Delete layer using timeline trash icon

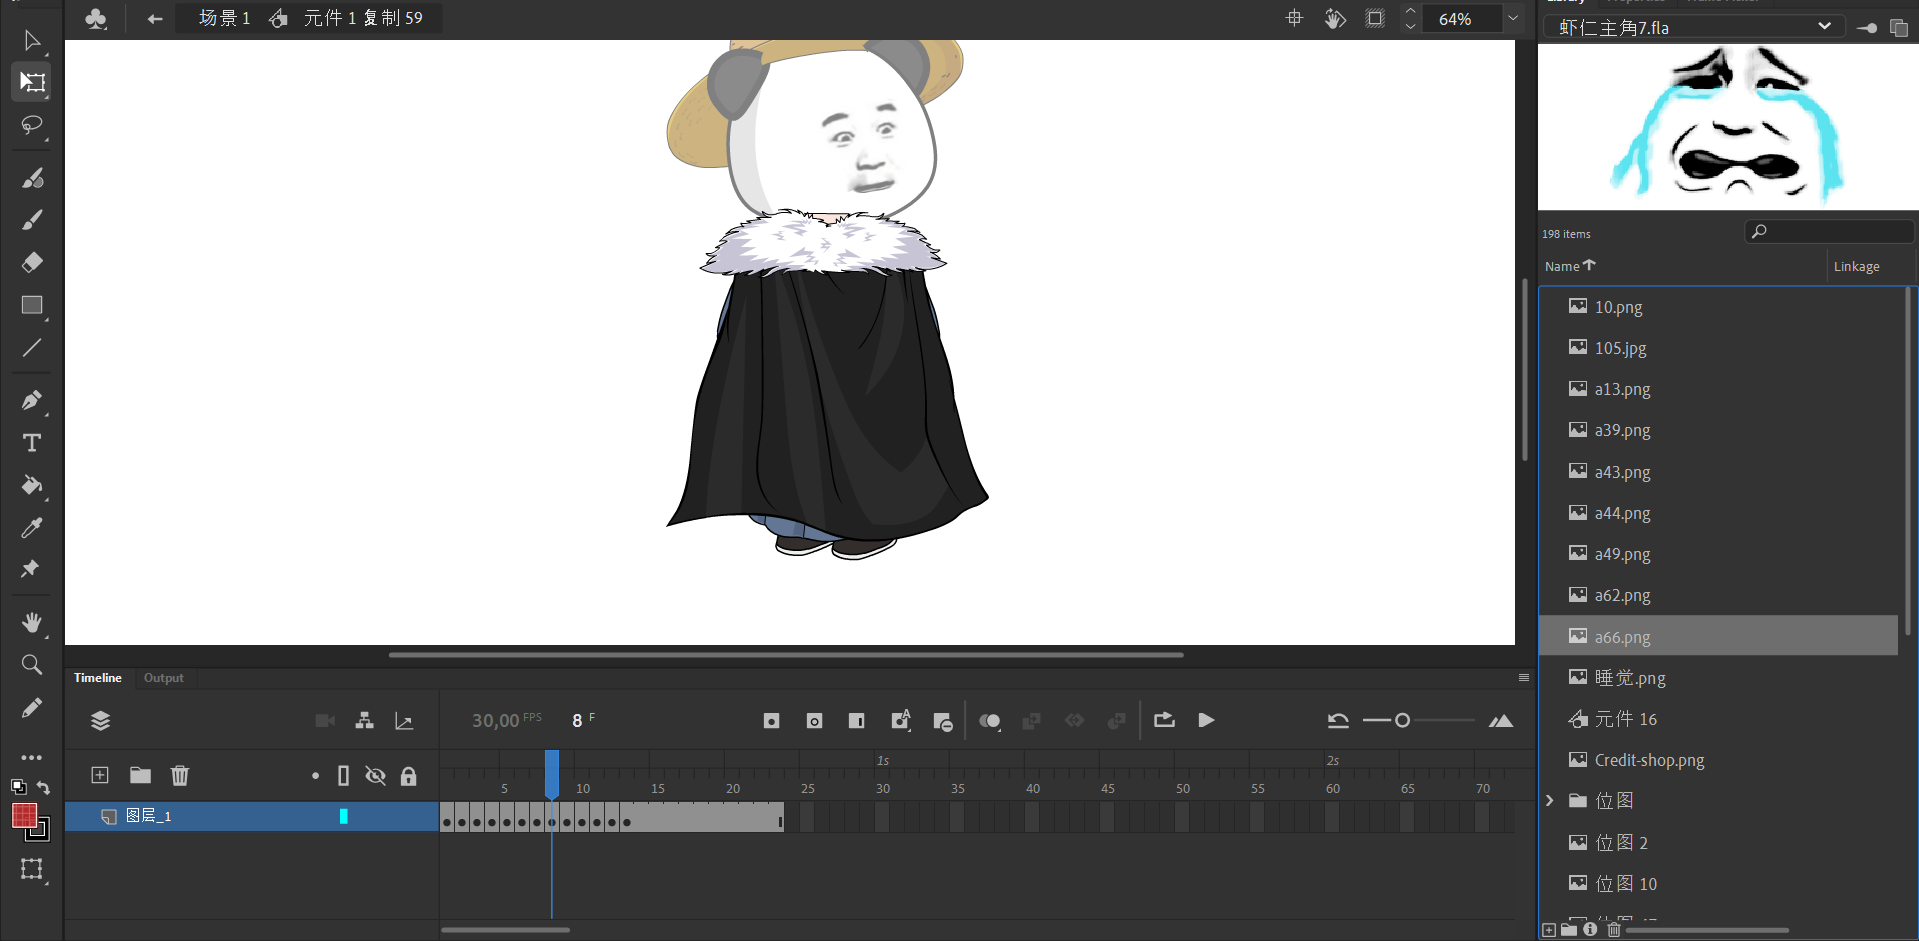180,775
